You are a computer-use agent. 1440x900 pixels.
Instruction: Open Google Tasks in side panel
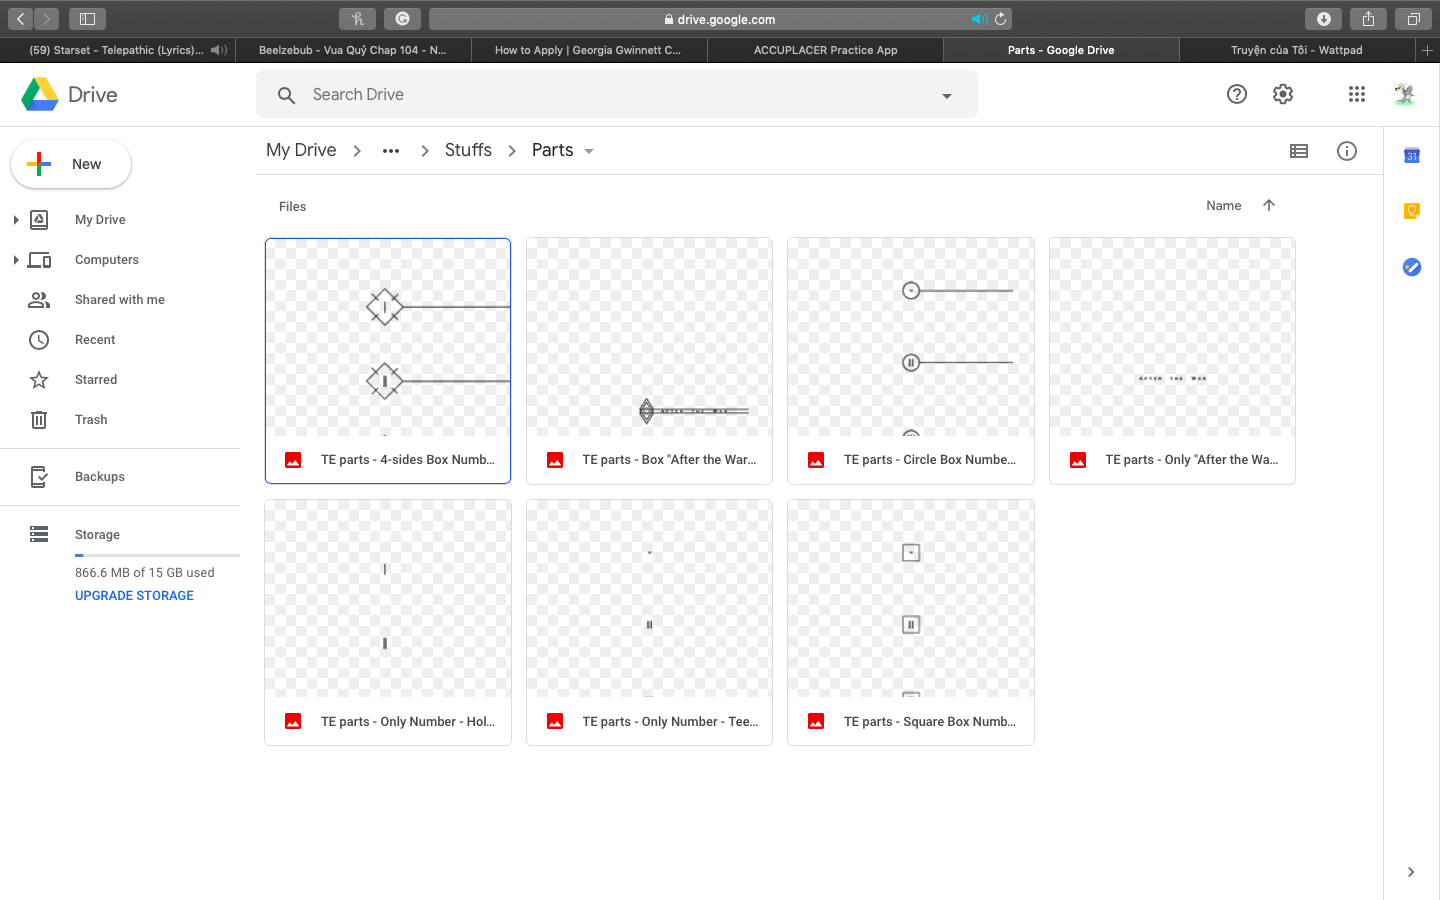click(x=1411, y=267)
